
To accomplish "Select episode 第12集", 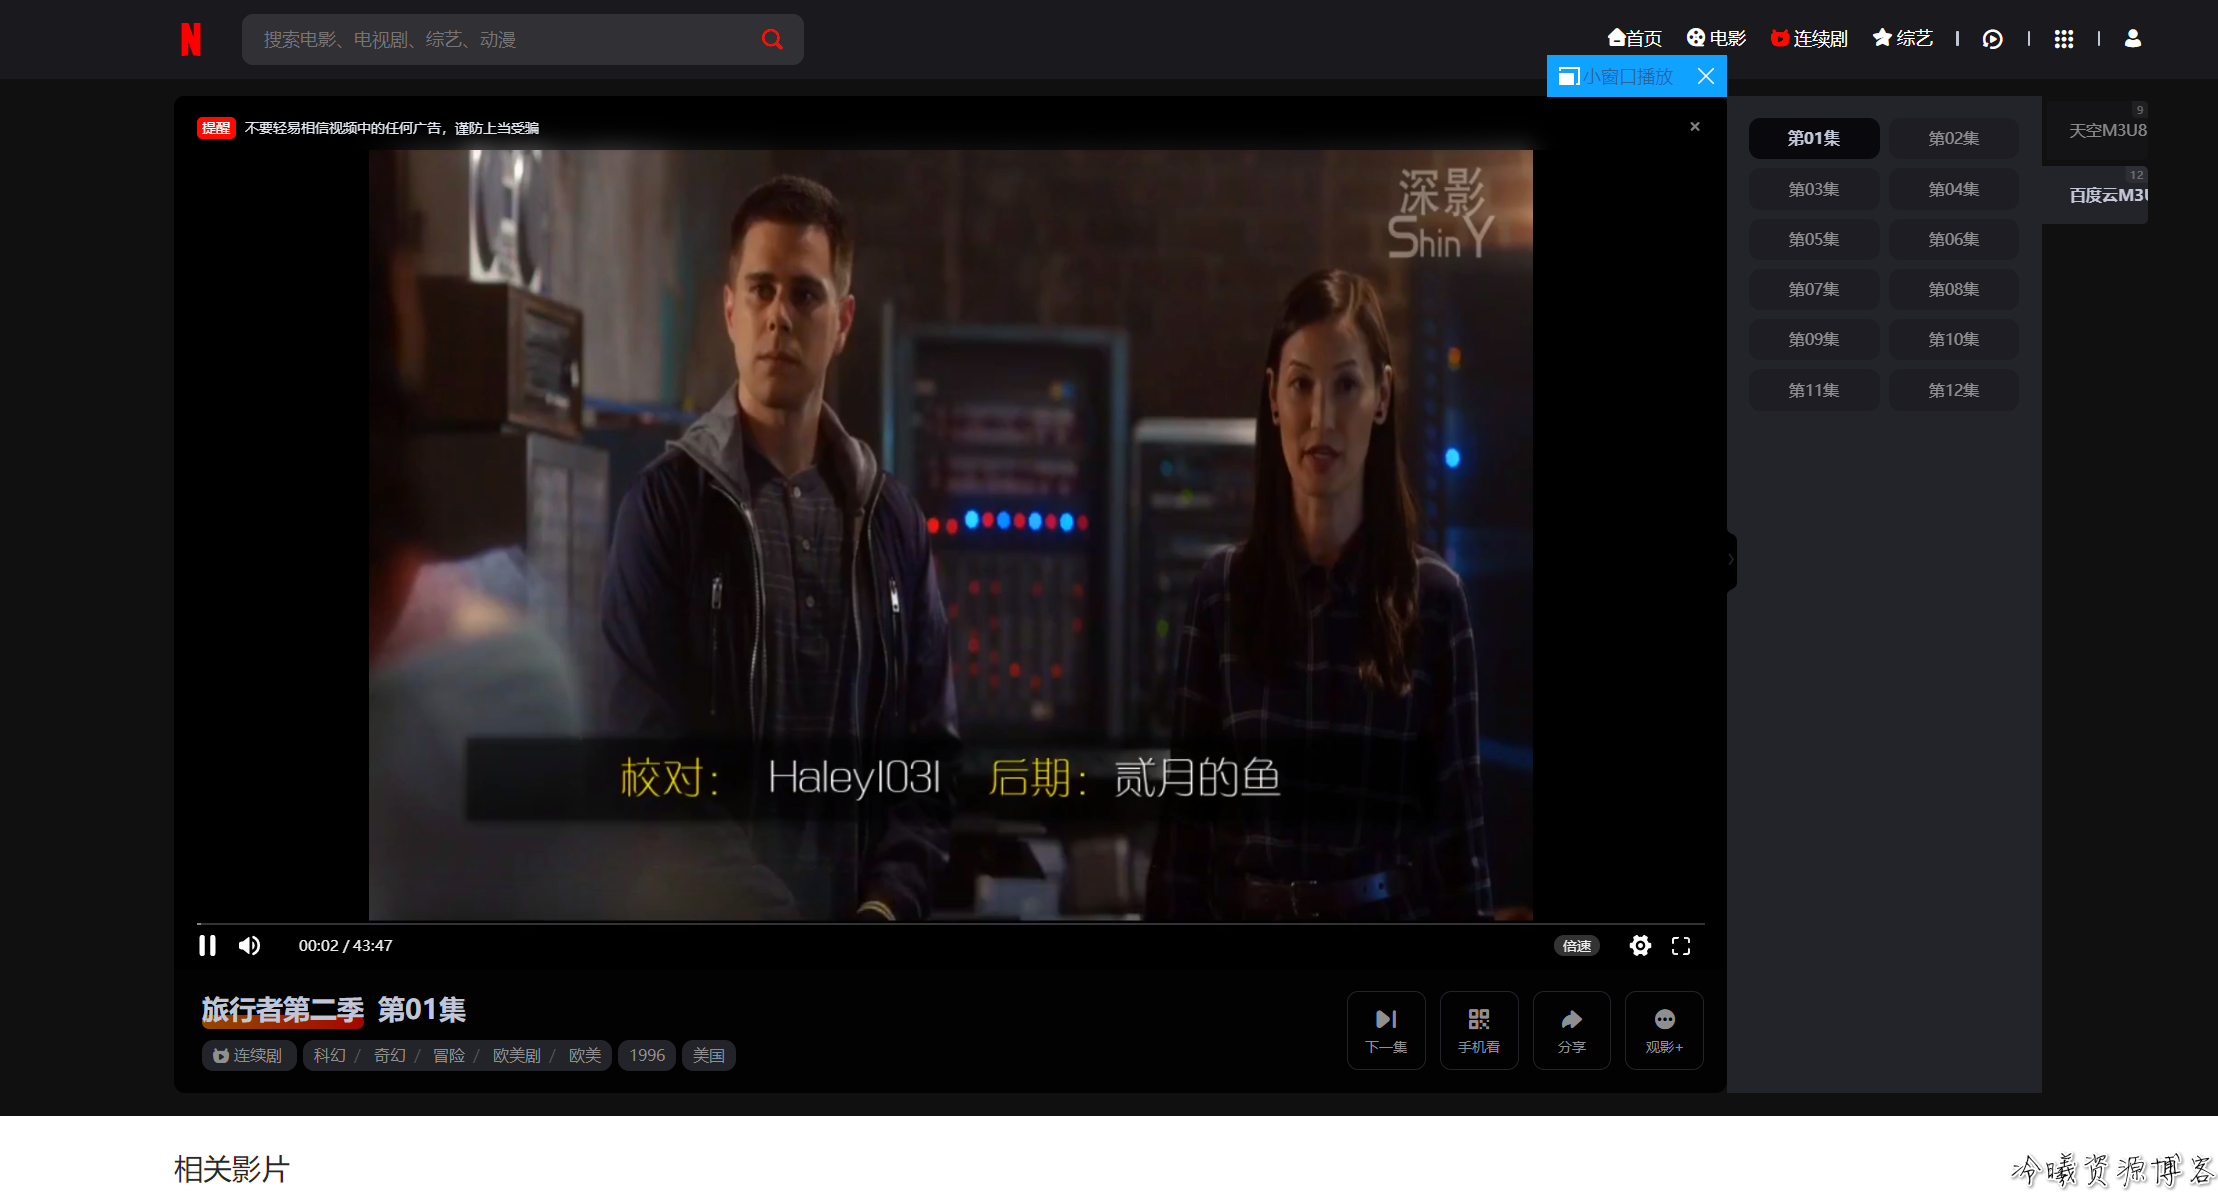I will pos(1954,390).
